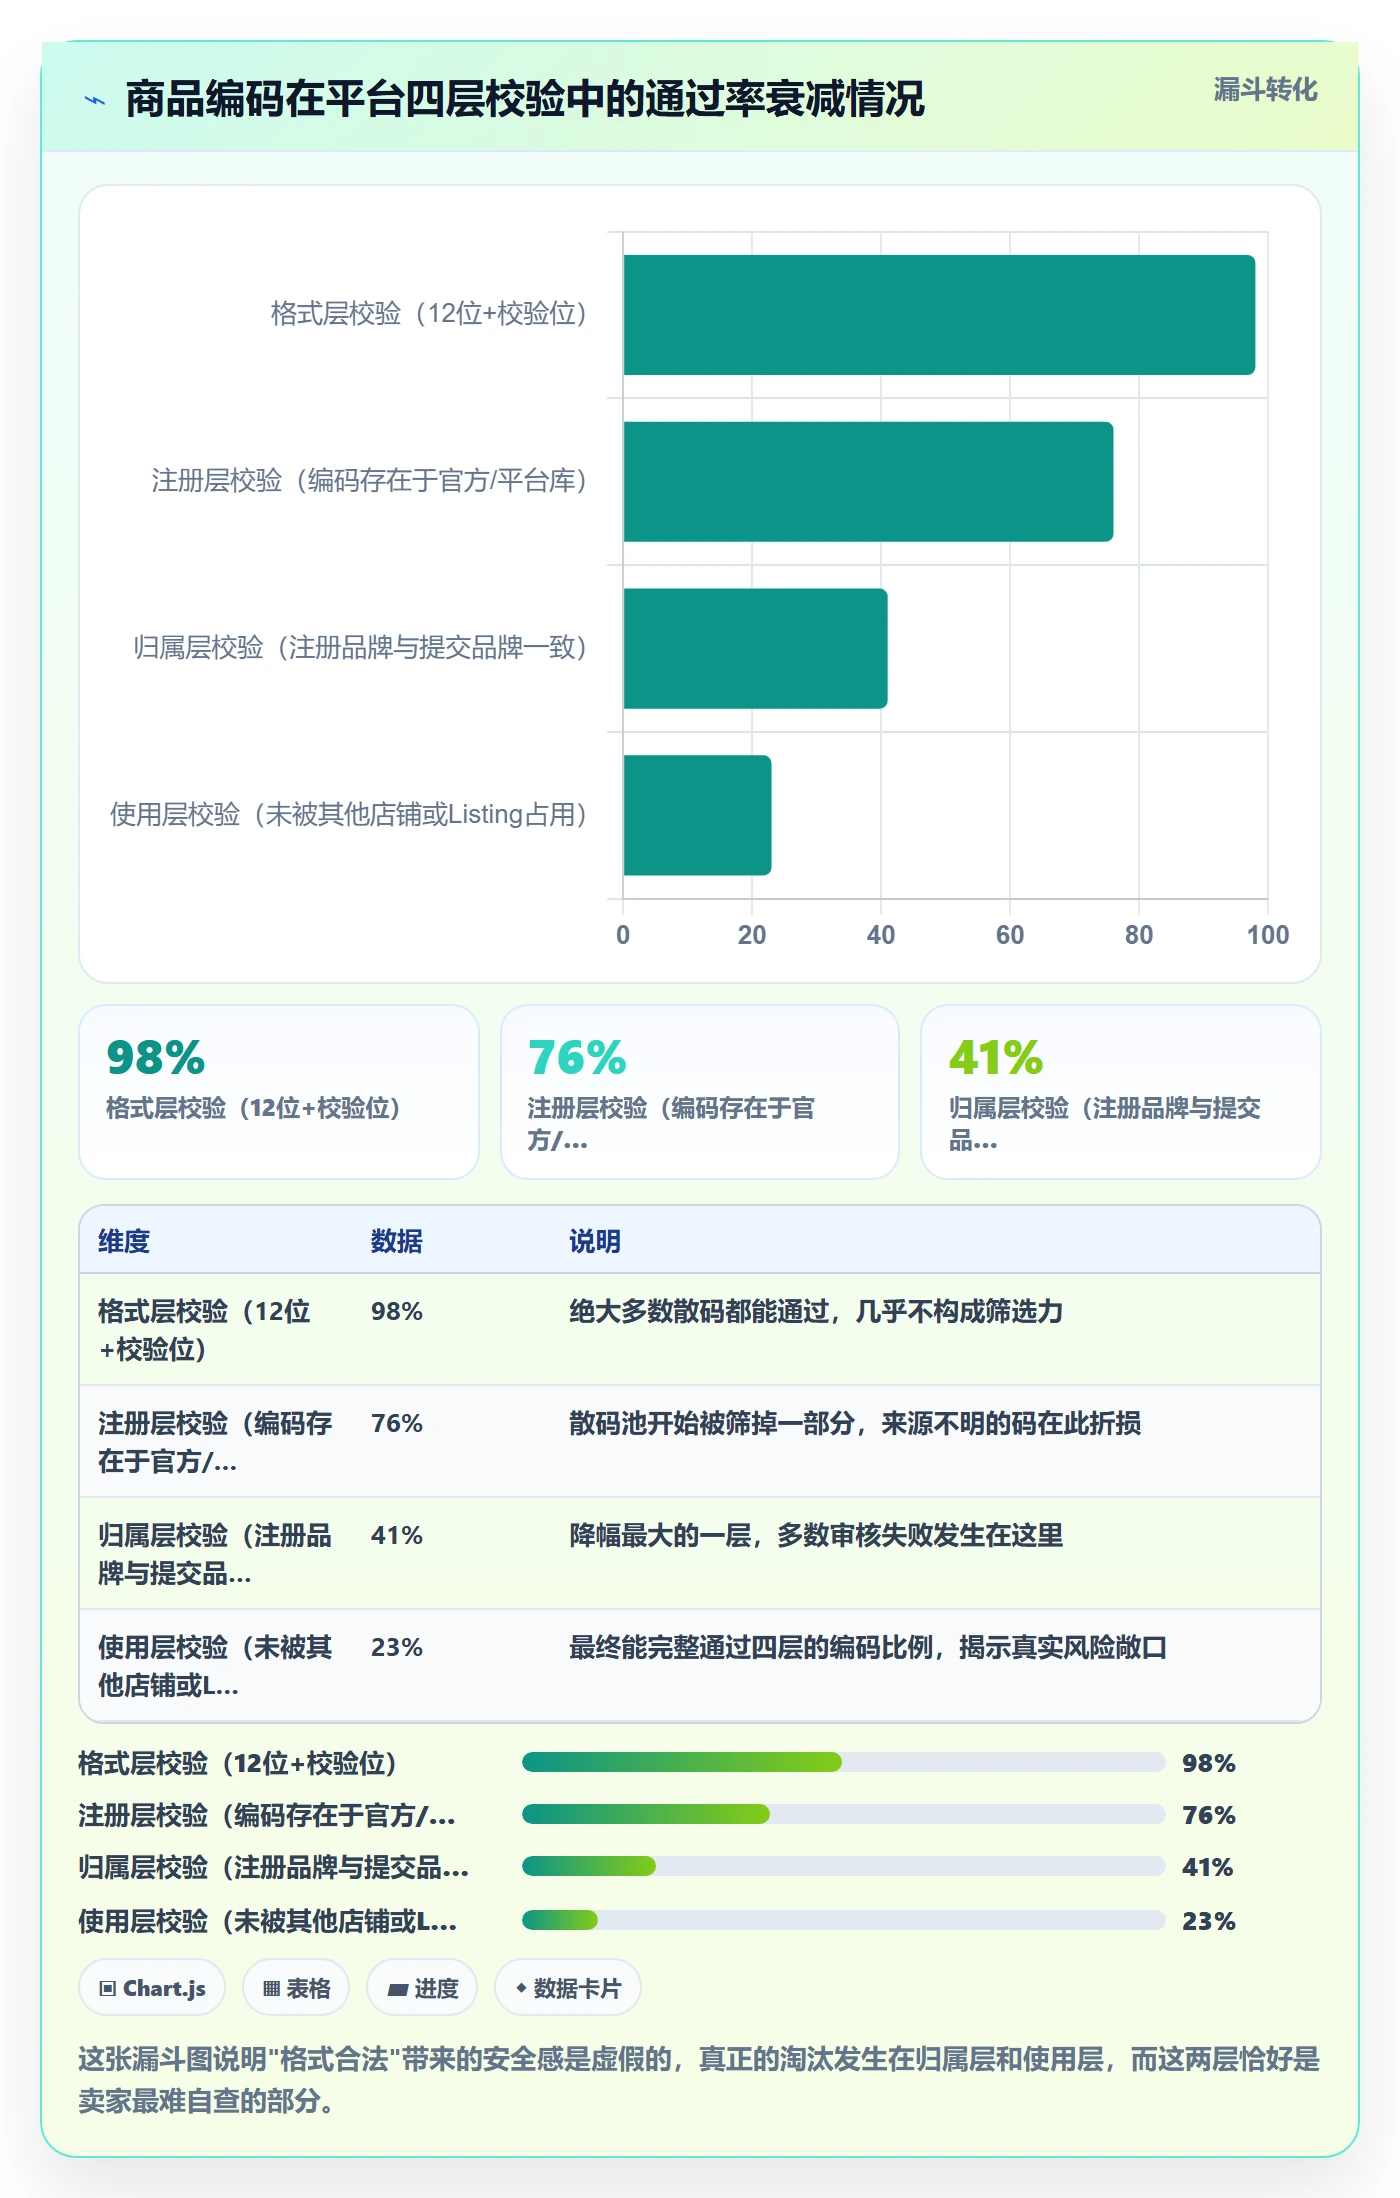The height and width of the screenshot is (2198, 1400).
Task: Click the 98% cell in the table
Action: pyautogui.click(x=397, y=1311)
